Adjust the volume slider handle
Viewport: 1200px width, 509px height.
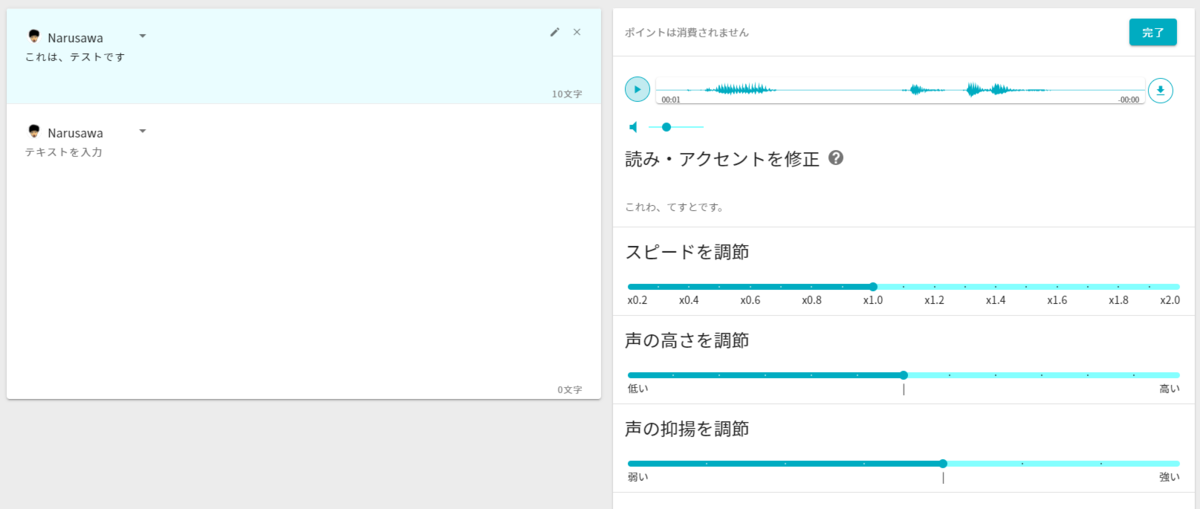point(667,127)
